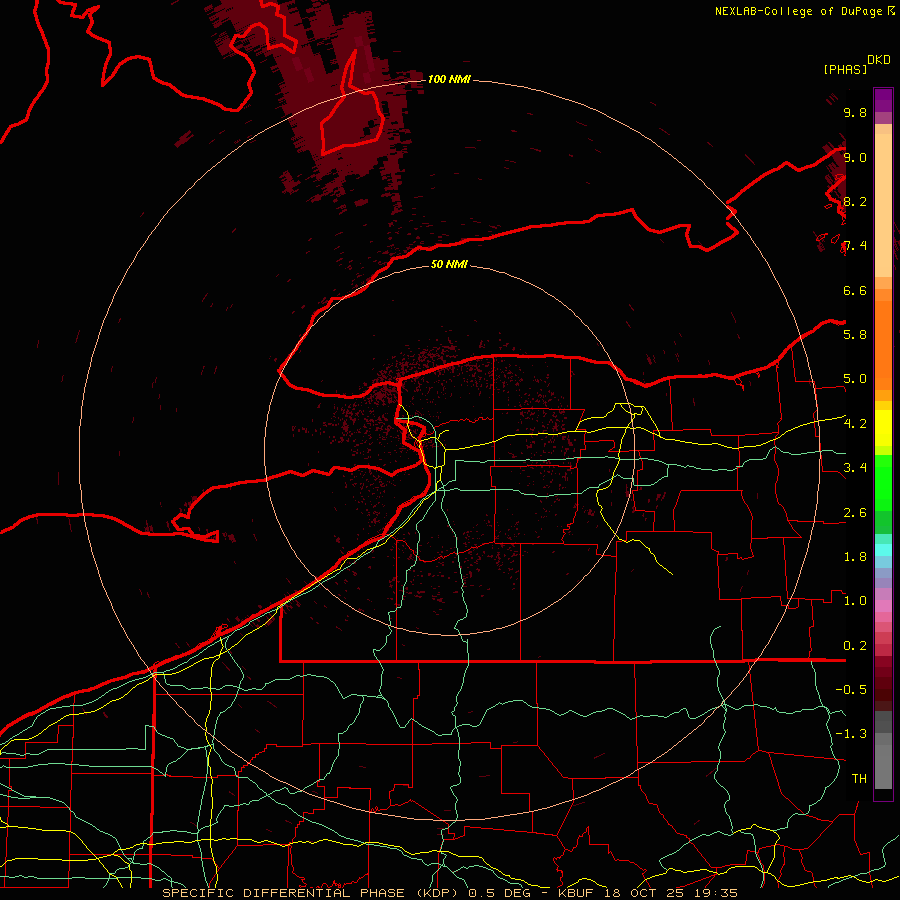Click the gray TH swatch at the scale bottom
Image resolution: width=900 pixels, height=900 pixels.
[883, 777]
